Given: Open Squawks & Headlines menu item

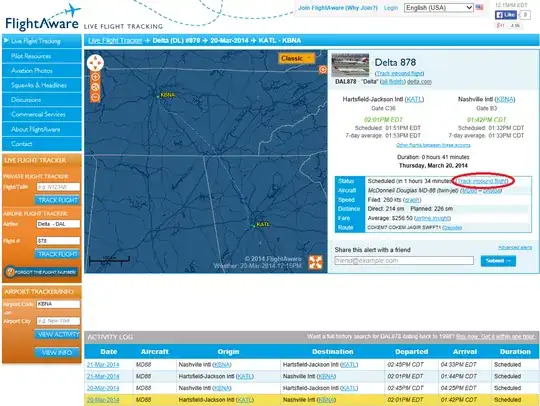Looking at the screenshot, I should 42,85.
